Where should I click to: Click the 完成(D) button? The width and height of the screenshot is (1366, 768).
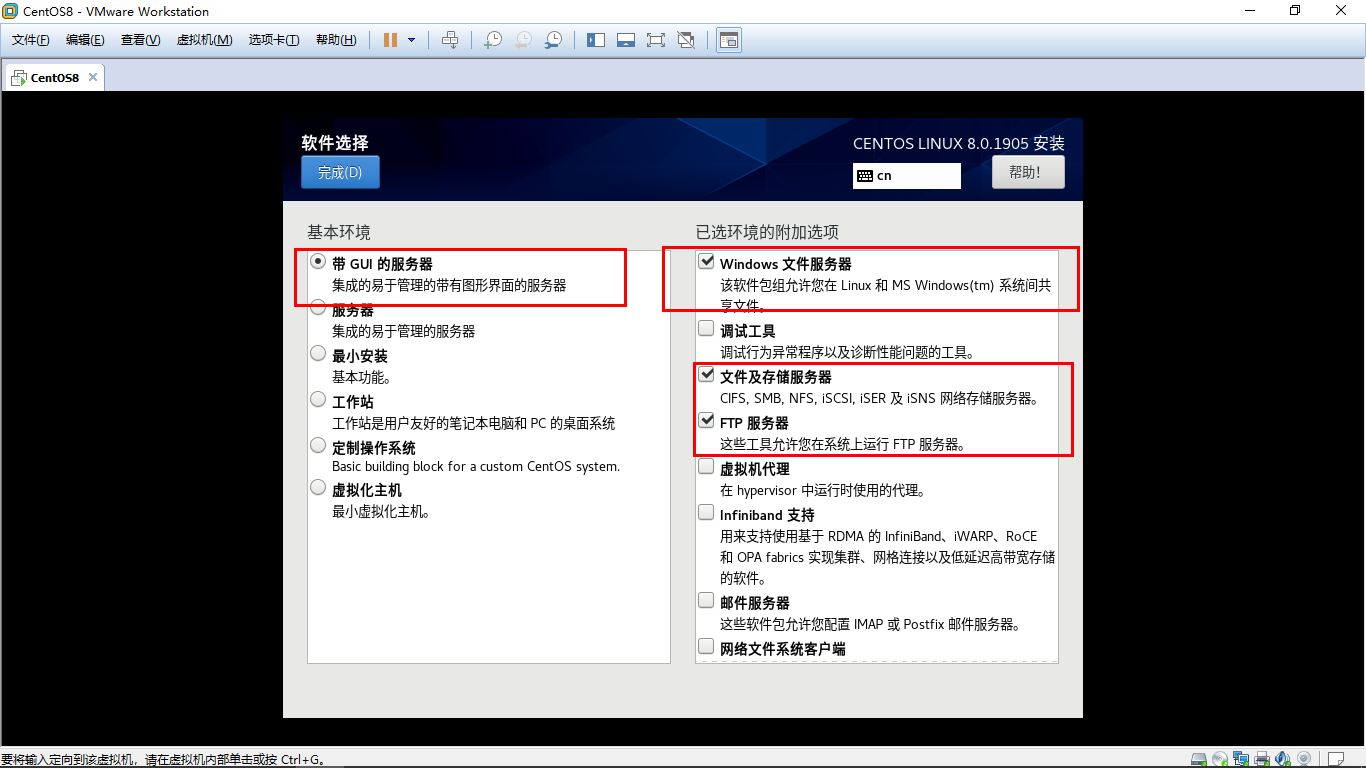click(340, 172)
